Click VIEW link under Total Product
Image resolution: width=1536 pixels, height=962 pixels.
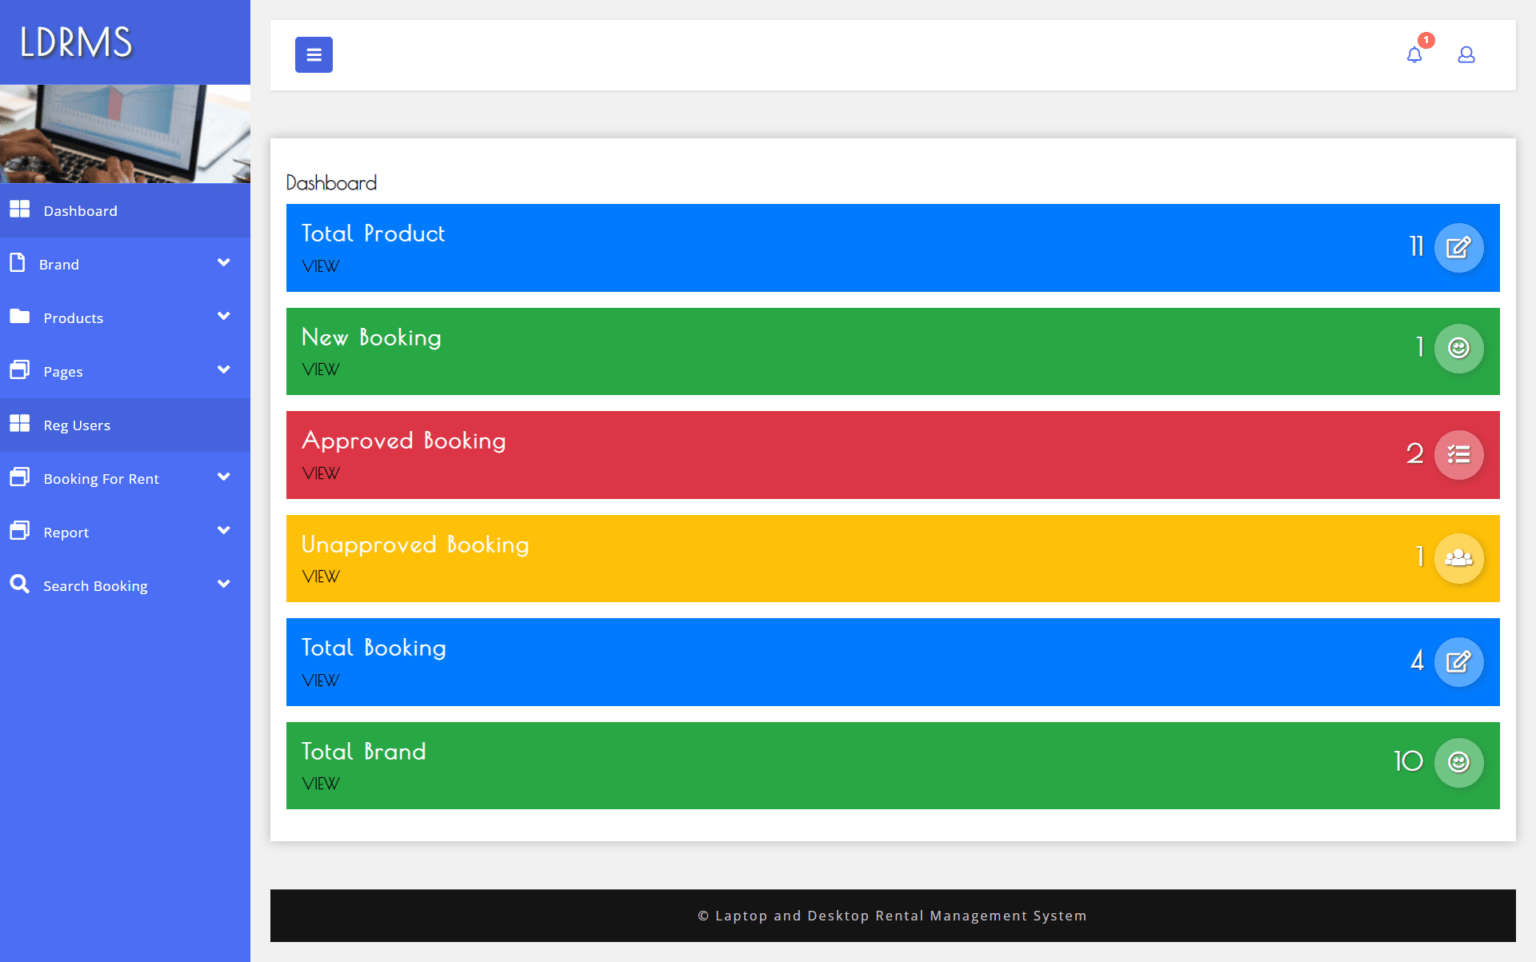320,266
